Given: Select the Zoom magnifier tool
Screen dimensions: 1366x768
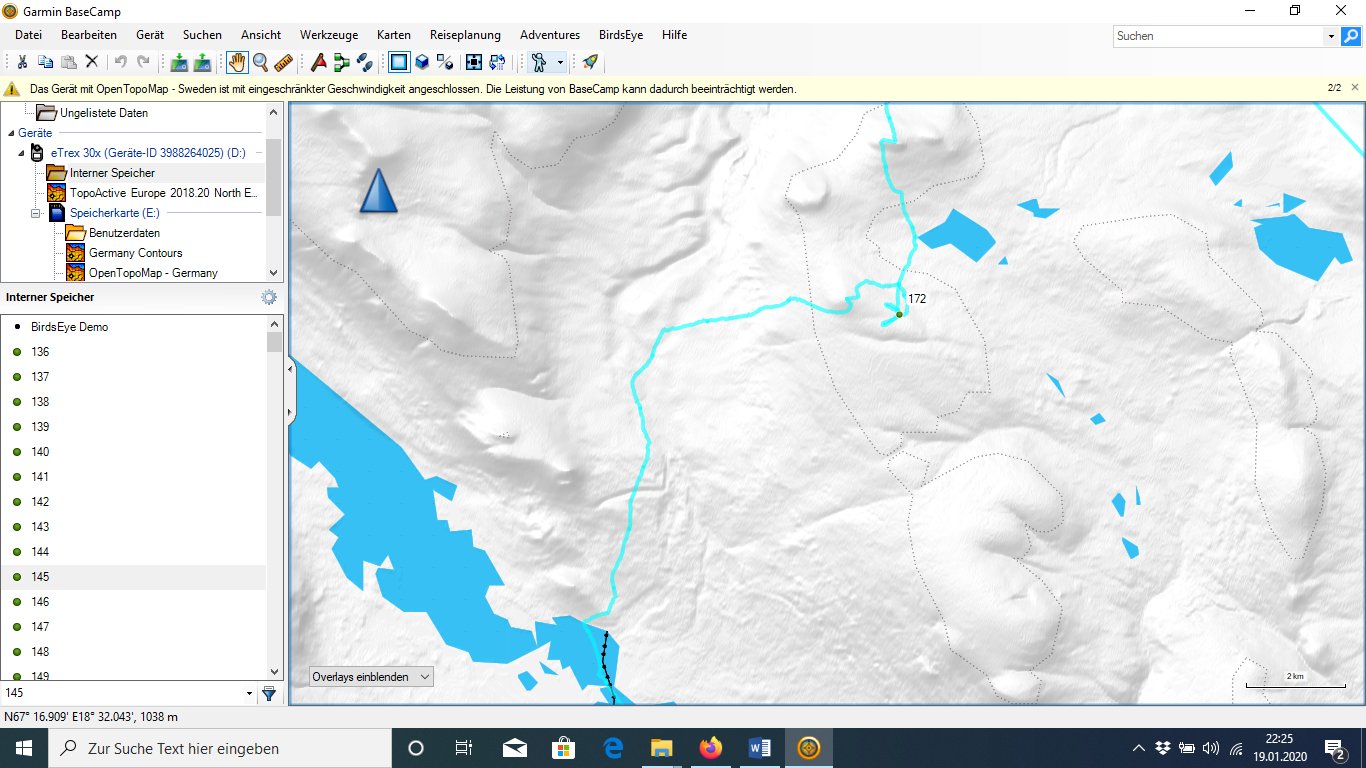Looking at the screenshot, I should [x=260, y=62].
